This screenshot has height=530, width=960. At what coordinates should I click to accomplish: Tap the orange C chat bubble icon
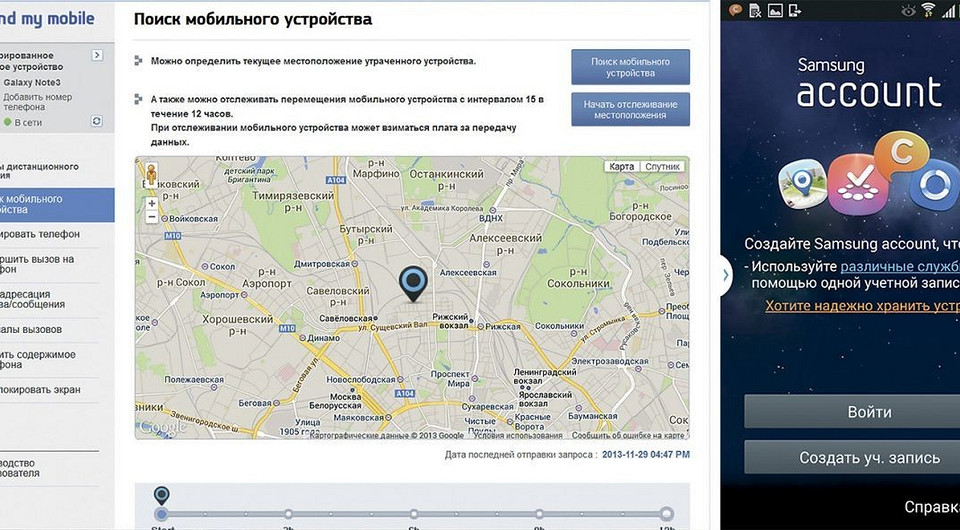(x=901, y=154)
